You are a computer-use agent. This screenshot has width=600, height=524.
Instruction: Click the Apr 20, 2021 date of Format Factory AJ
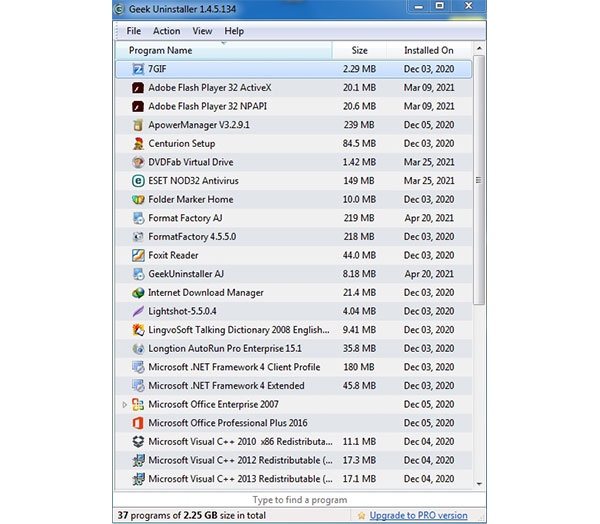[429, 218]
